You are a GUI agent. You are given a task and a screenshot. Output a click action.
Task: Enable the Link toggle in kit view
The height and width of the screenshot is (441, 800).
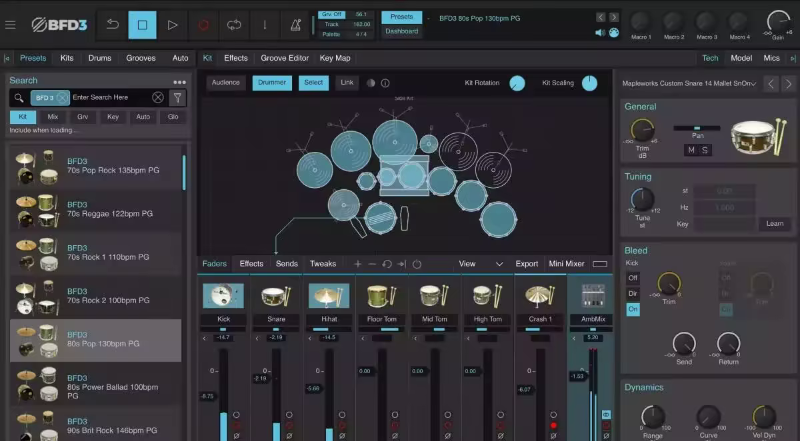click(346, 83)
